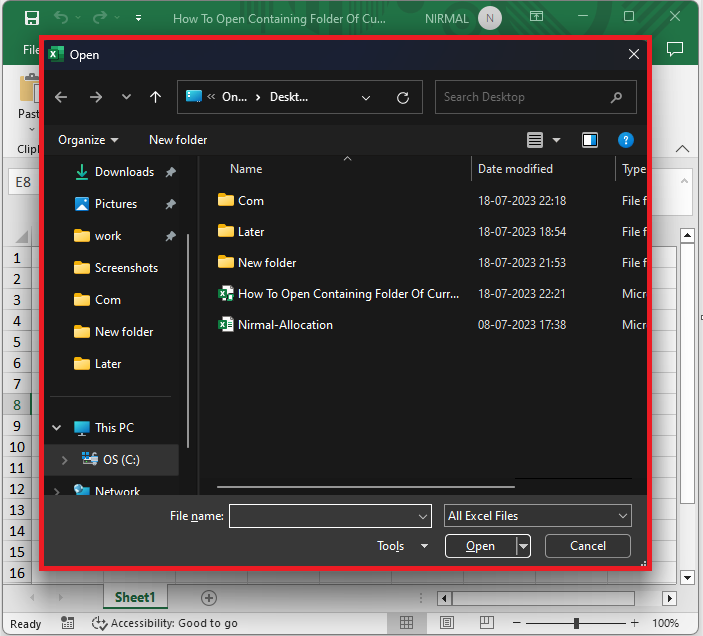703x636 pixels.
Task: Click the Search Desktop field
Action: coord(536,97)
